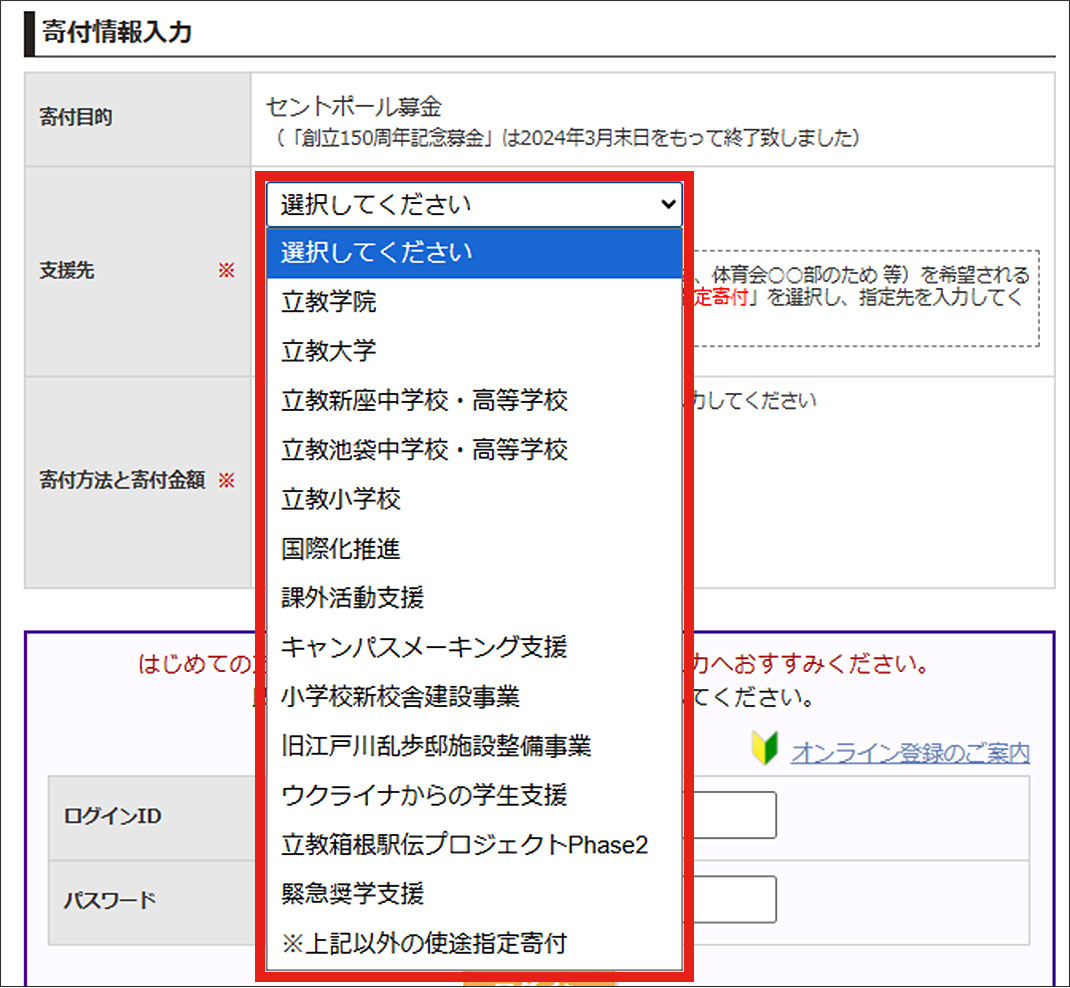The width and height of the screenshot is (1070, 988).
Task: Click the ログインID label
Action: tap(112, 816)
